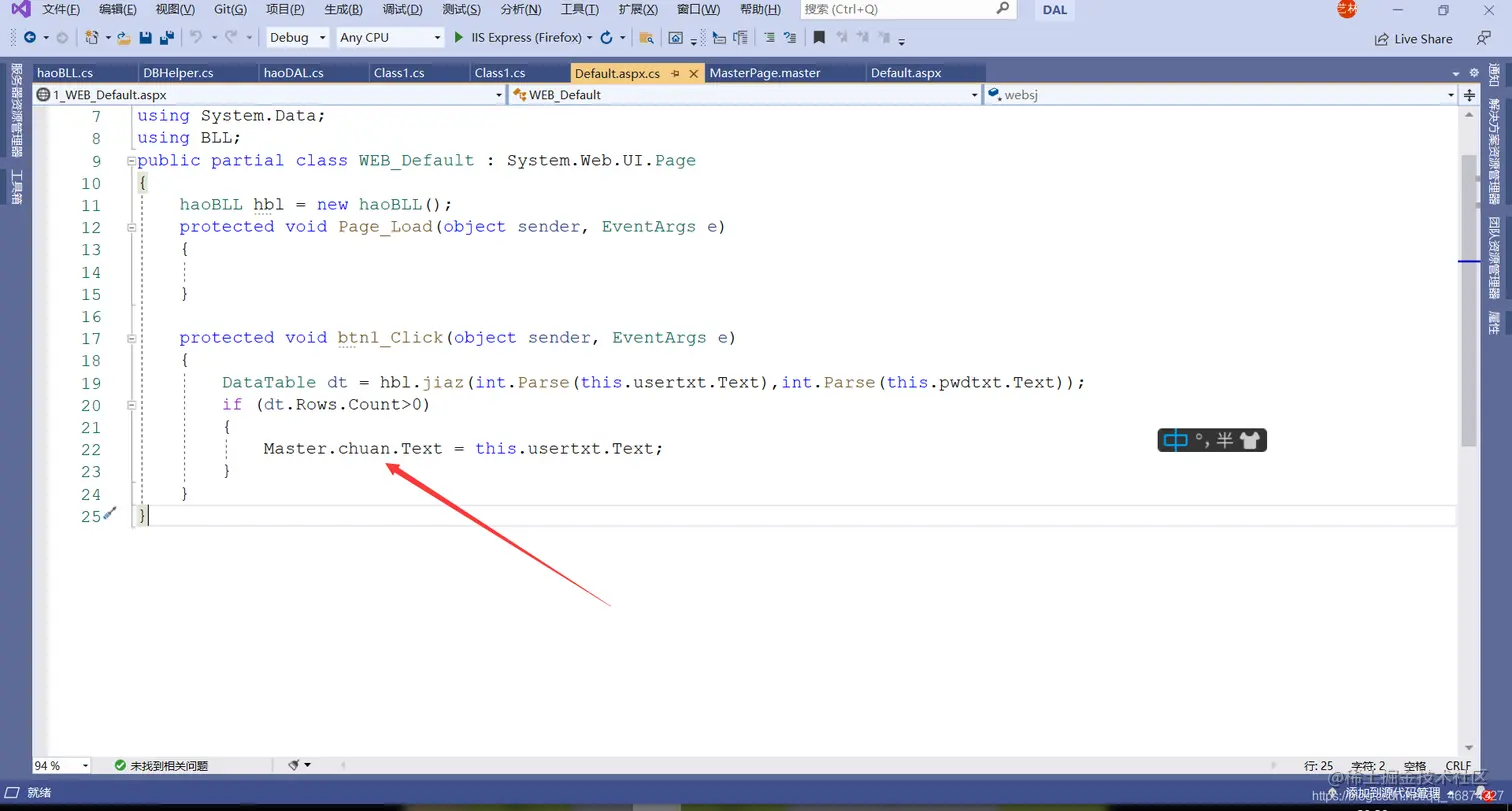The width and height of the screenshot is (1512, 811).
Task: Toggle pin on the Default.aspx.cs tab
Action: [675, 73]
